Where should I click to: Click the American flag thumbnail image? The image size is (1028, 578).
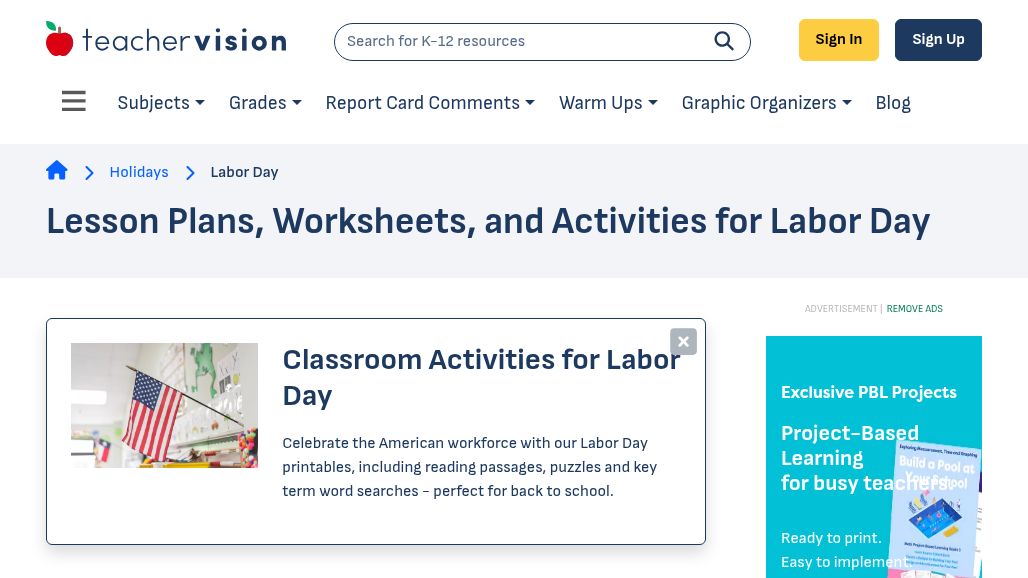[x=164, y=405]
